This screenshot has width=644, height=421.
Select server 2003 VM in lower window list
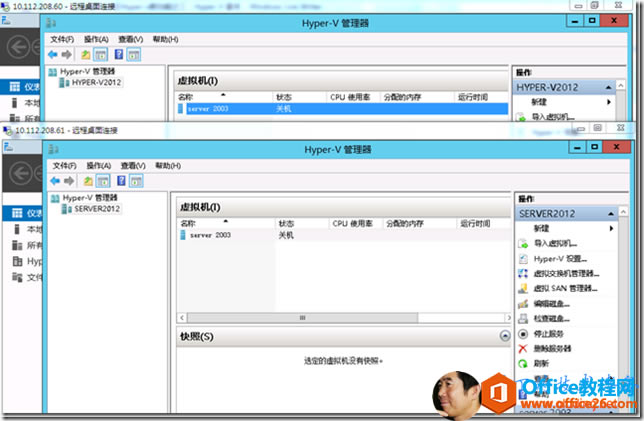coord(344,235)
